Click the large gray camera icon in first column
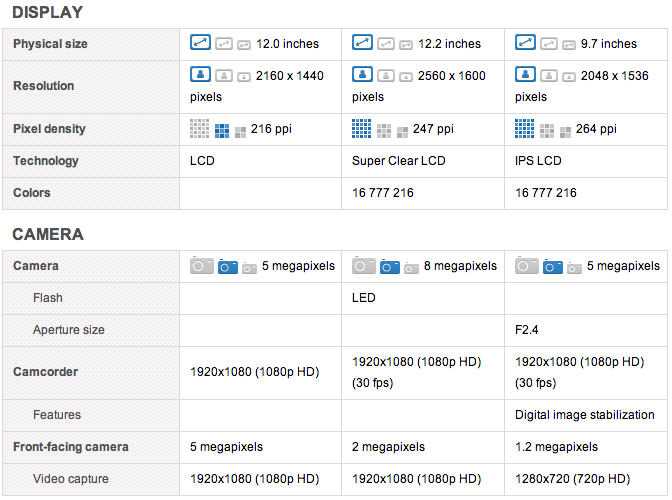Image resolution: width=672 pixels, height=500 pixels. [201, 266]
